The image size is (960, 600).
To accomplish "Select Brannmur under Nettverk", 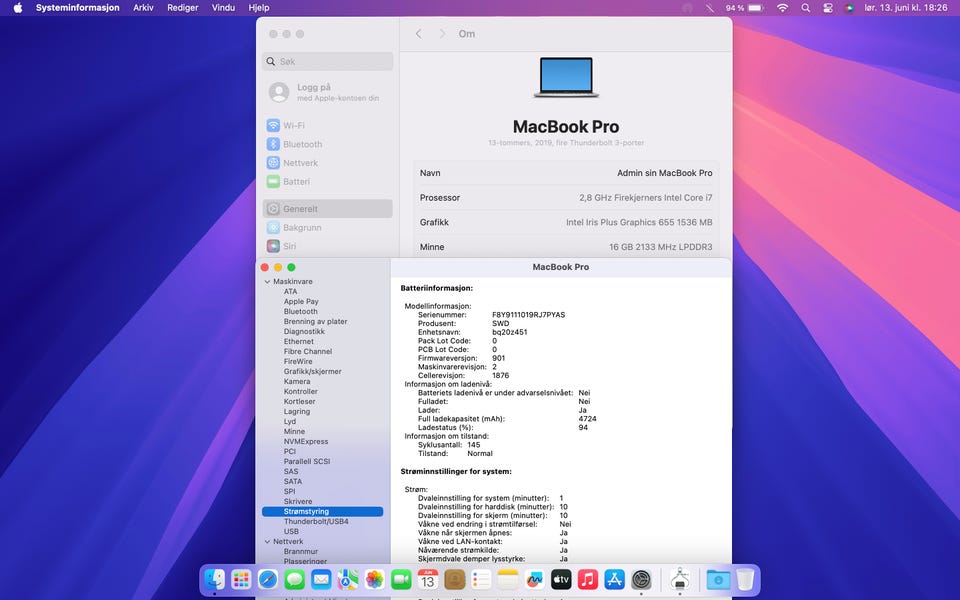I will tap(301, 552).
